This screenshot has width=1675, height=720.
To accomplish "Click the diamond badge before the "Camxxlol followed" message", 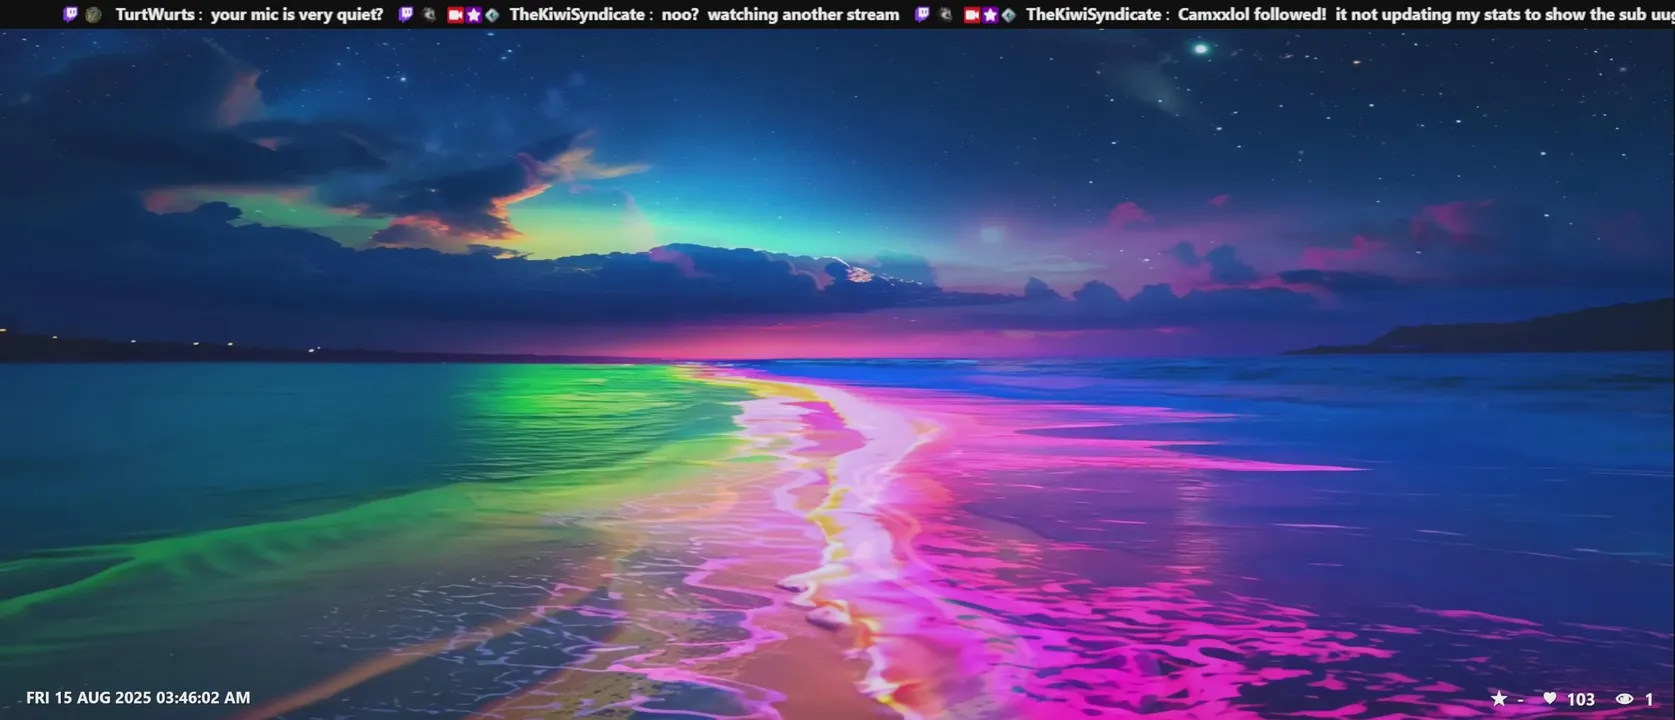I will pos(1008,15).
